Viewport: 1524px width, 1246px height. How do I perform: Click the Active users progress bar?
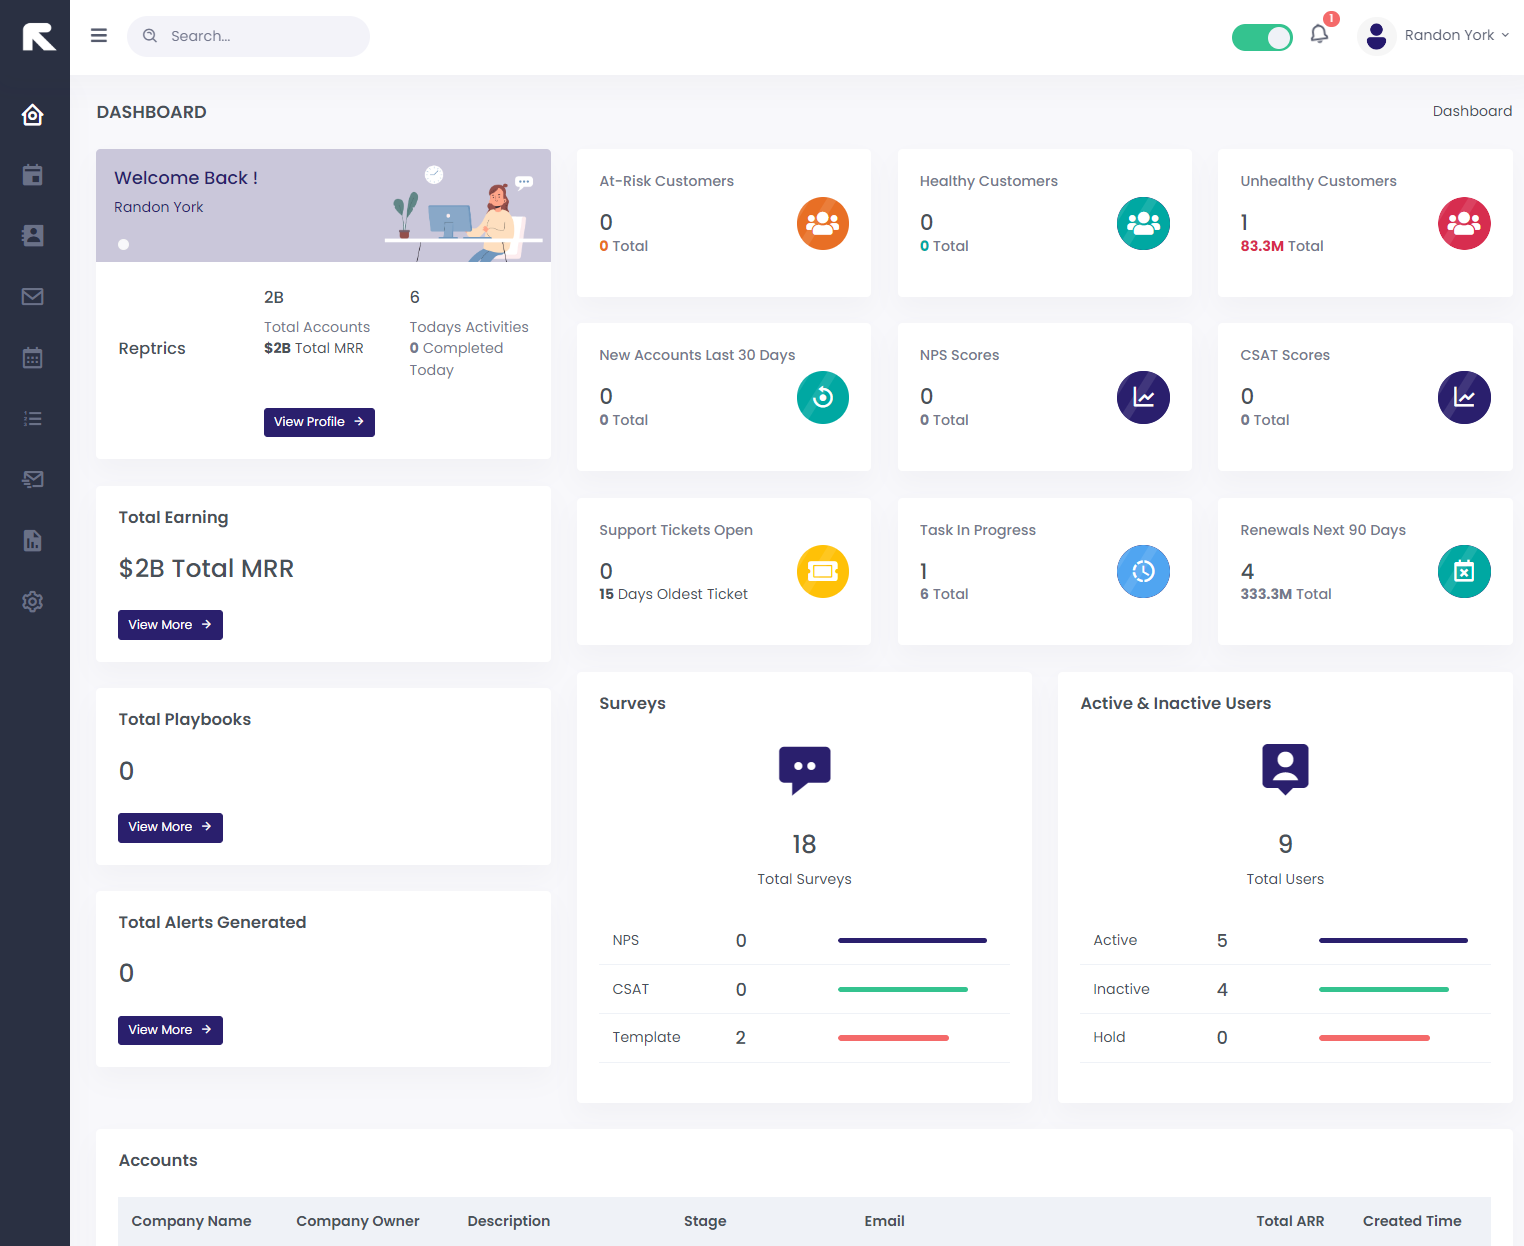pos(1393,941)
